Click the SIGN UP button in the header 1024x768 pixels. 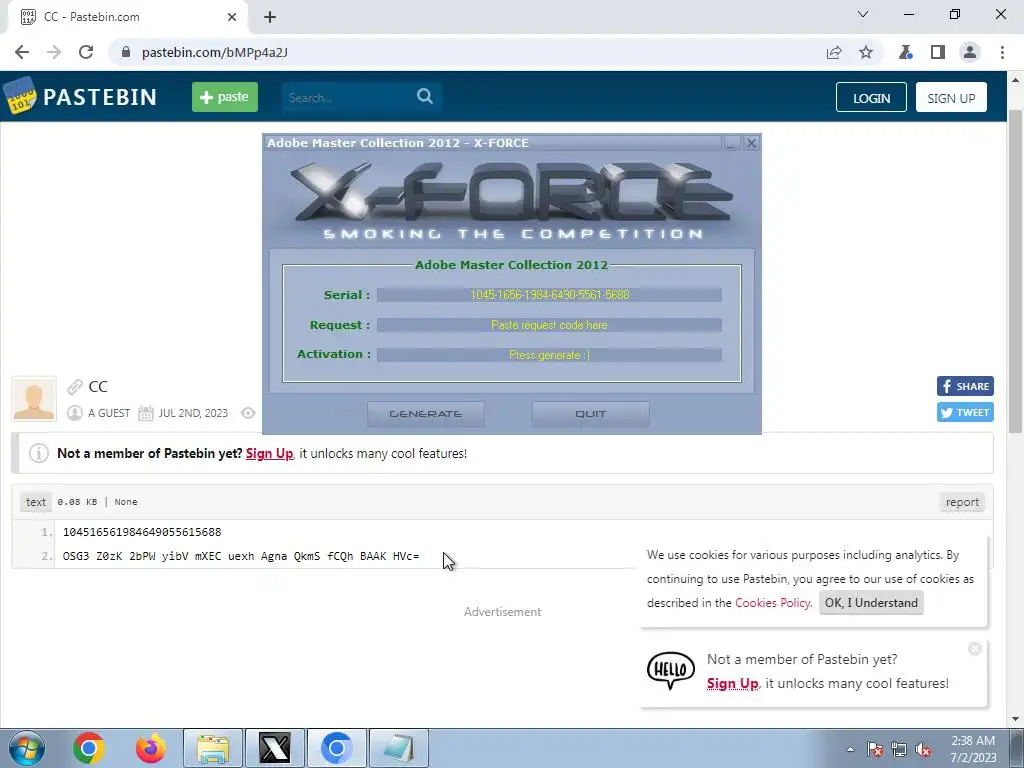click(x=951, y=97)
